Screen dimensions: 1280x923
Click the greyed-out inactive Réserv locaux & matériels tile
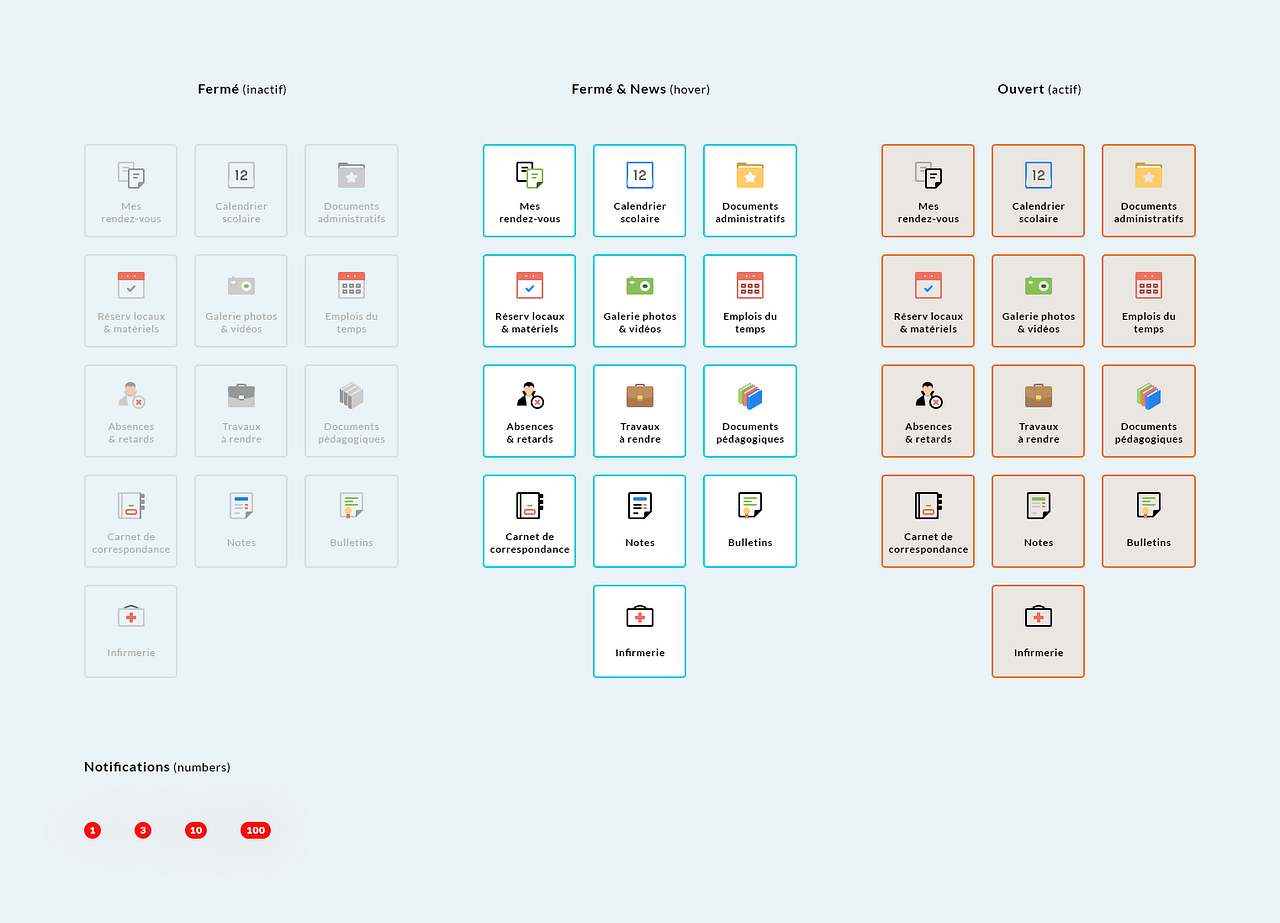click(x=131, y=301)
